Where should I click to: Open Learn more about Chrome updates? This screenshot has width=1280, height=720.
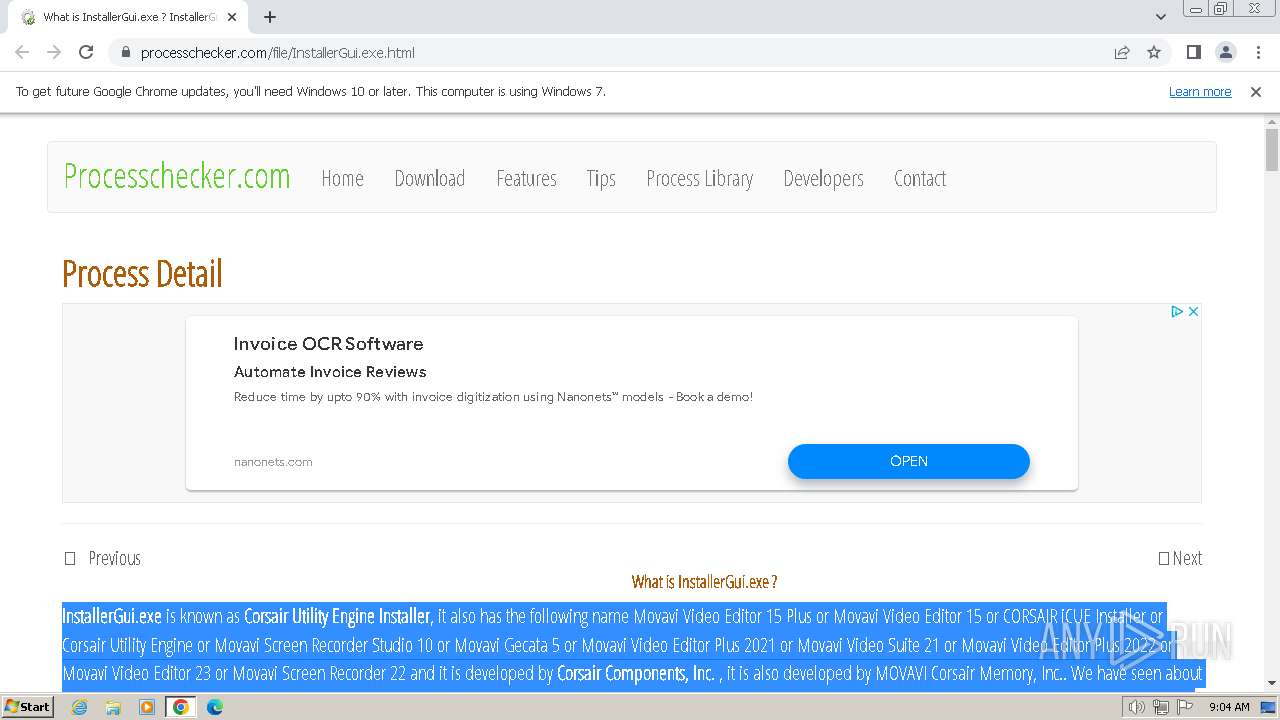click(1200, 91)
